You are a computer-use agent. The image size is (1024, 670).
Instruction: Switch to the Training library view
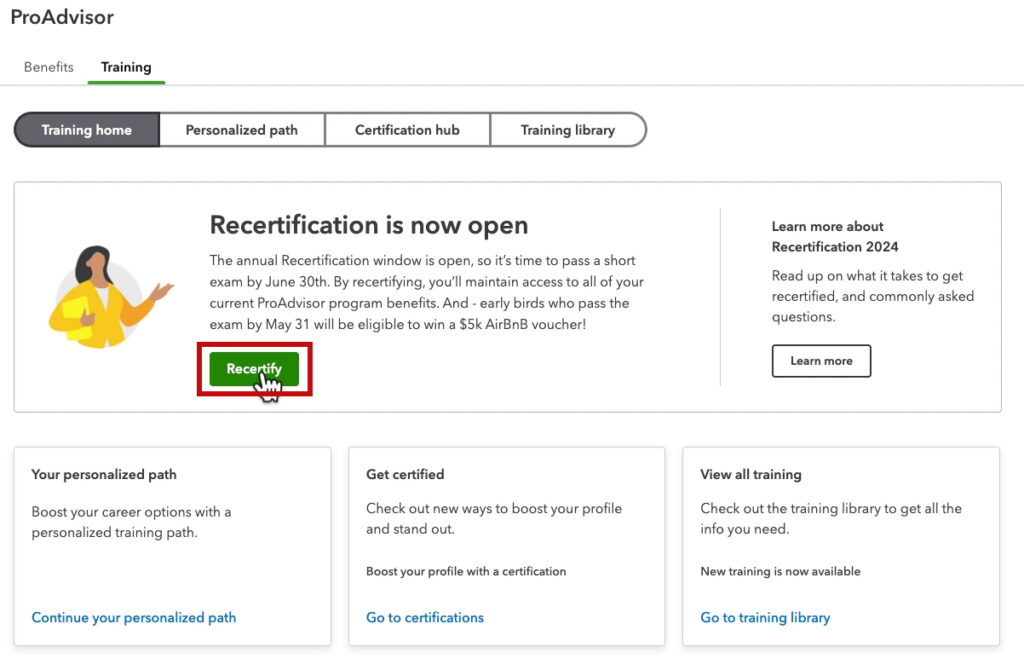point(567,130)
